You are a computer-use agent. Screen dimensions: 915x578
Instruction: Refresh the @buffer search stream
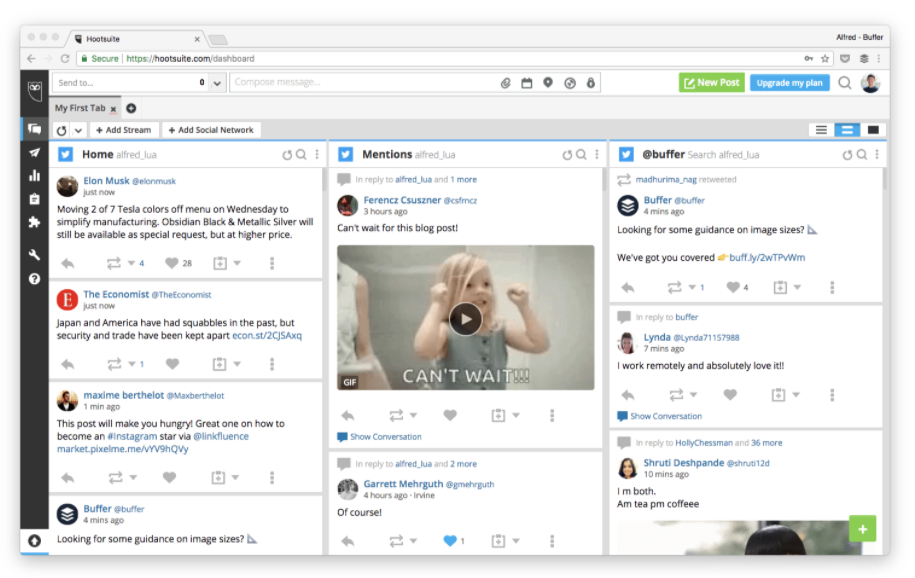point(847,155)
